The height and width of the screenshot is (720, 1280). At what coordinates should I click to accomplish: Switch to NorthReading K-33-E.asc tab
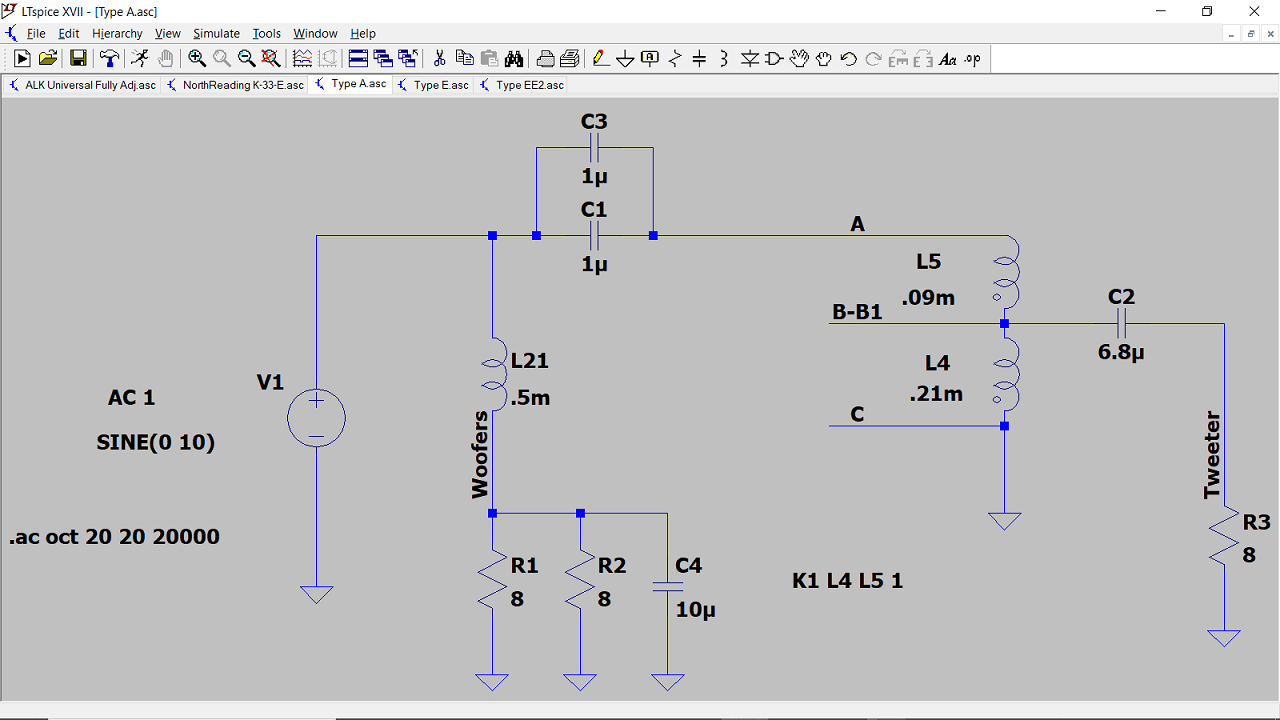click(x=234, y=85)
